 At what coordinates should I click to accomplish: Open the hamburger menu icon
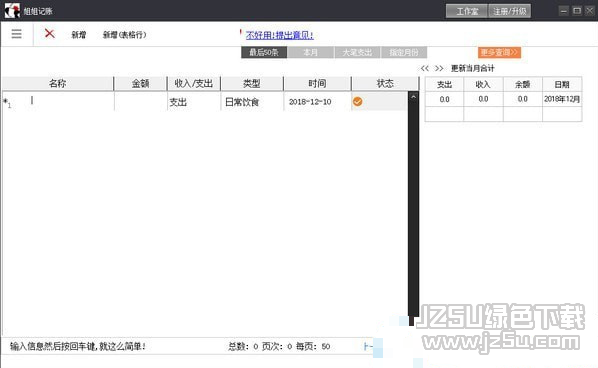click(16, 34)
